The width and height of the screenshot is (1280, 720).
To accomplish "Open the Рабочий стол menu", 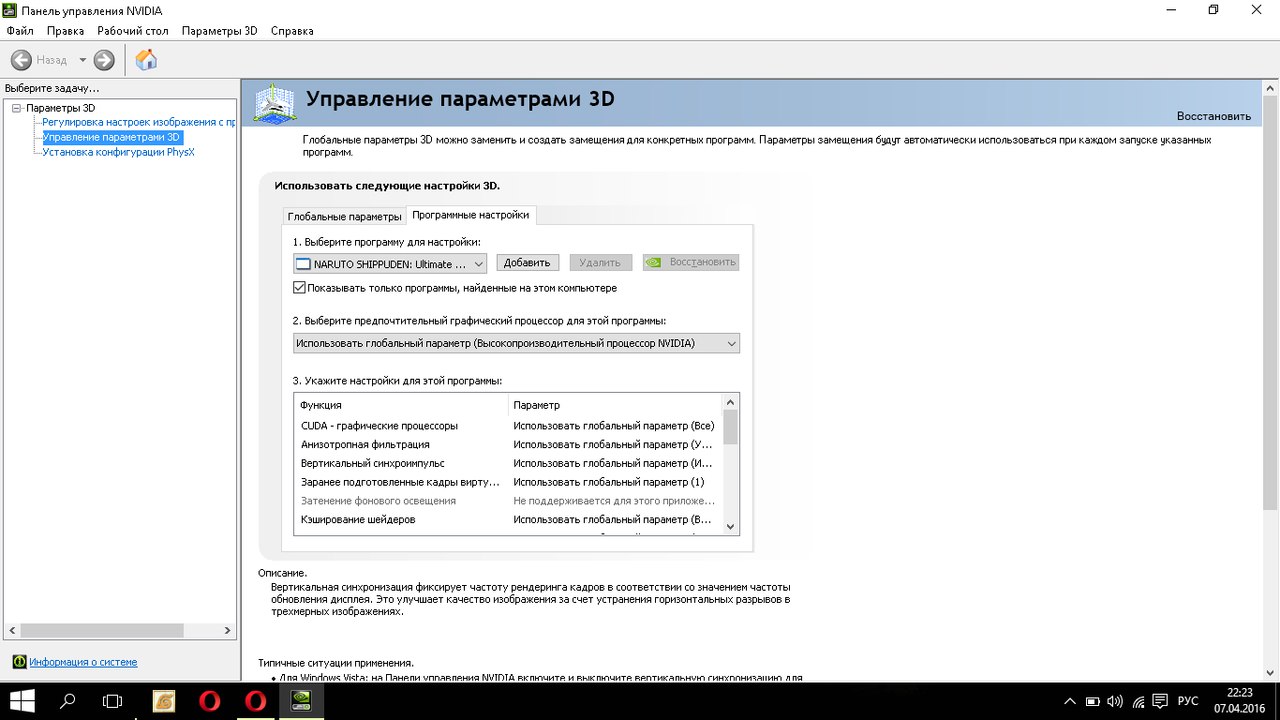I will [133, 31].
